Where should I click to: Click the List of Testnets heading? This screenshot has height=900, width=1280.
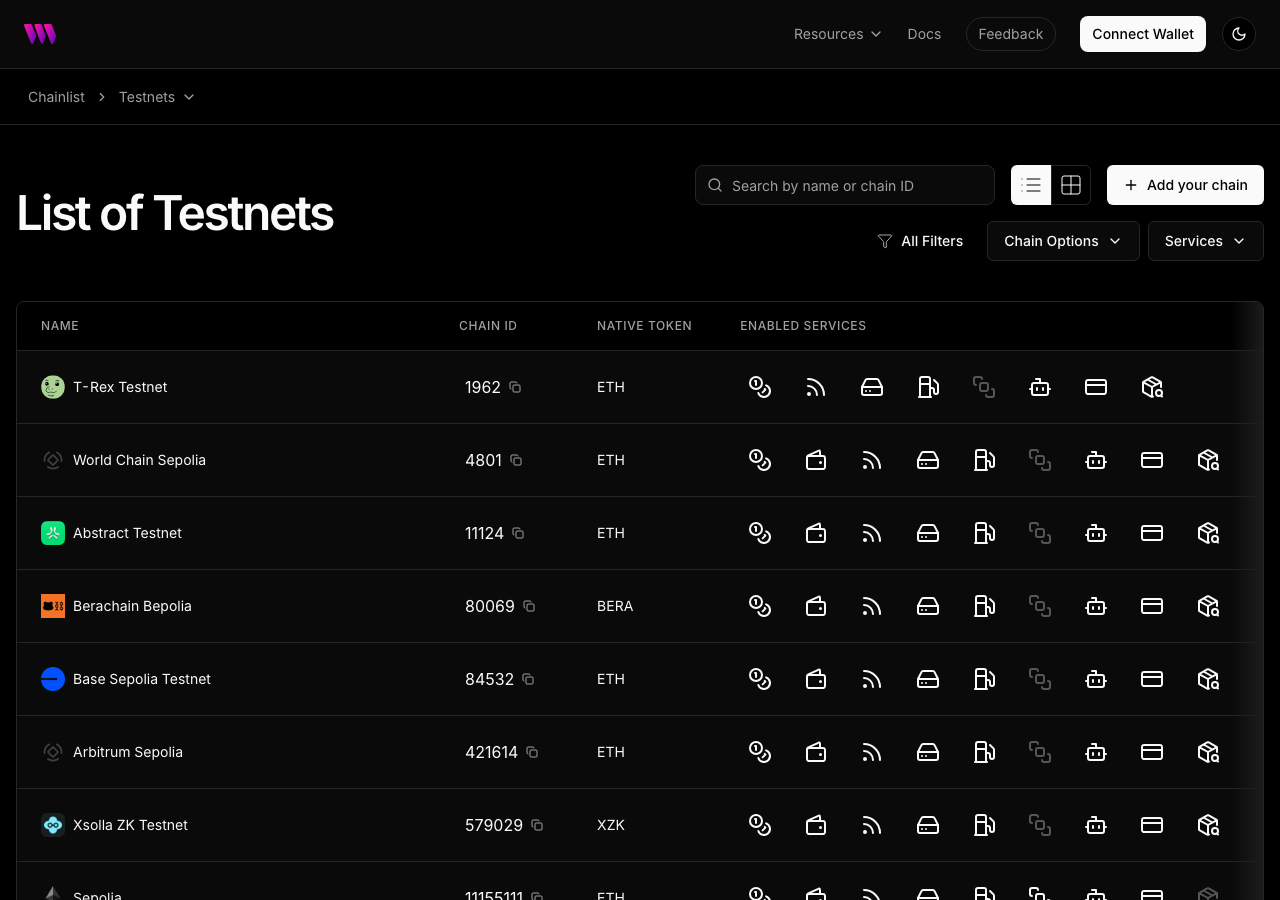click(x=175, y=213)
